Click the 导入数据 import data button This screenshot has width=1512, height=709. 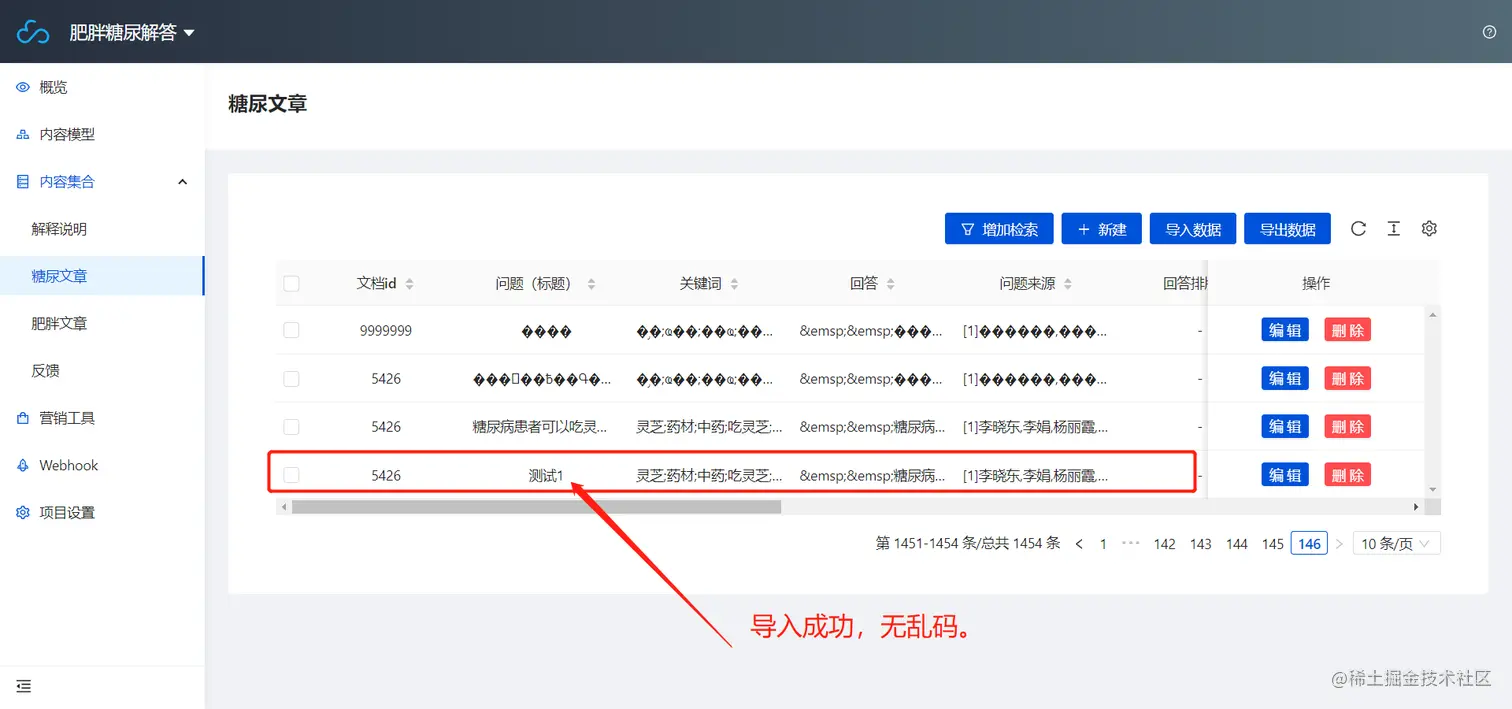1193,228
